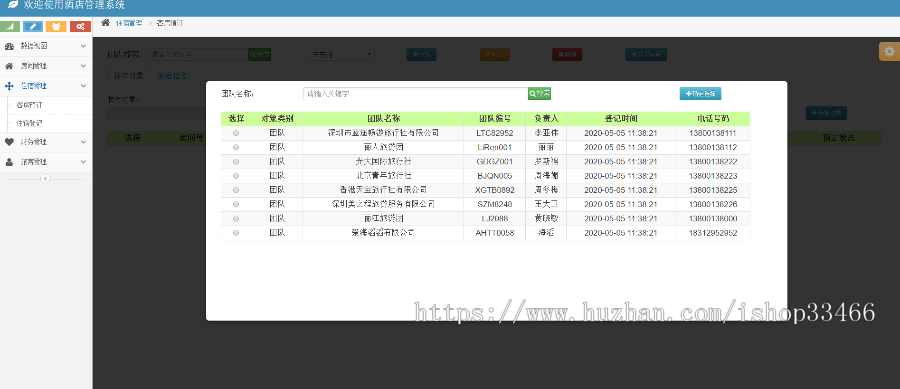Select the radio button for team BJQN005
900x389 pixels.
pos(236,176)
